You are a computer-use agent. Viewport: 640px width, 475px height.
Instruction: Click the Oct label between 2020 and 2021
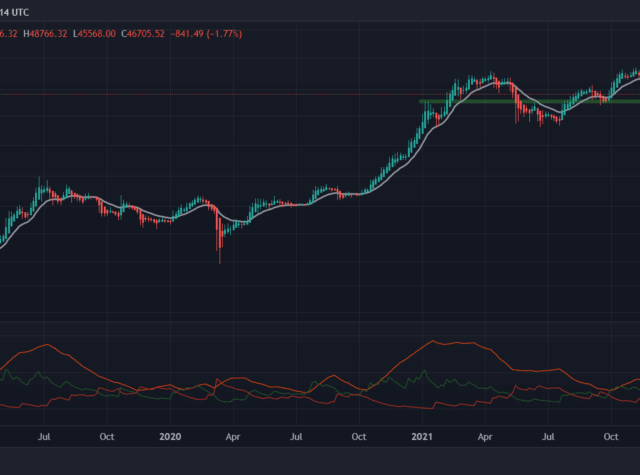coord(360,437)
